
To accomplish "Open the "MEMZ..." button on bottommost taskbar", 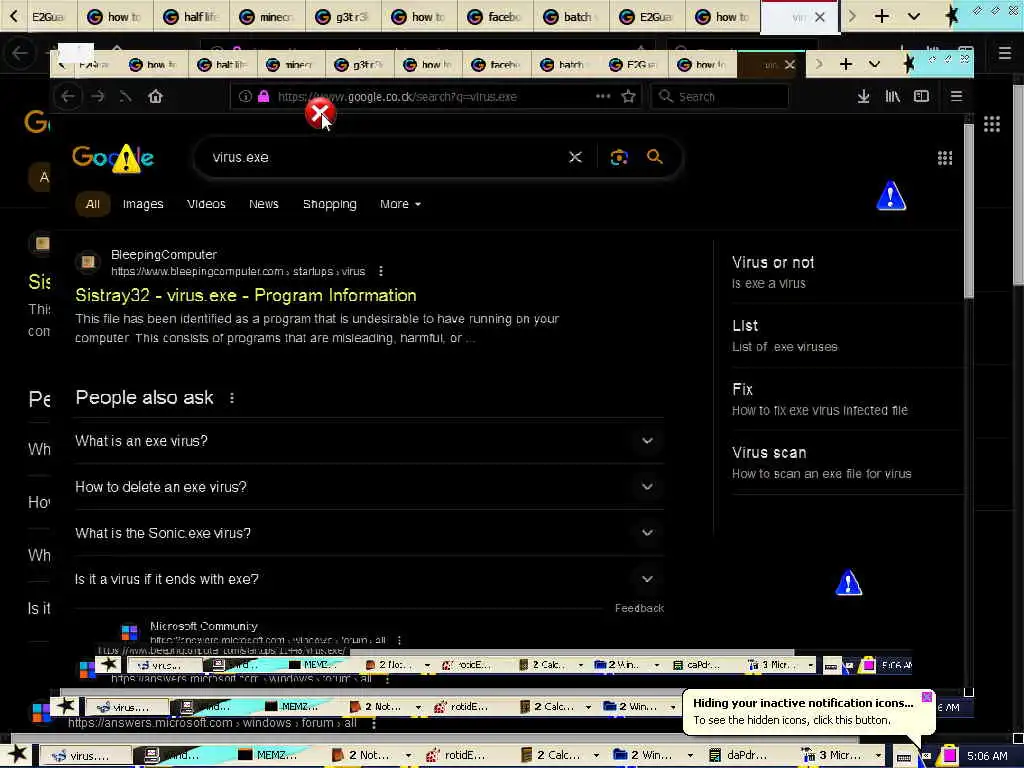I will (x=276, y=756).
